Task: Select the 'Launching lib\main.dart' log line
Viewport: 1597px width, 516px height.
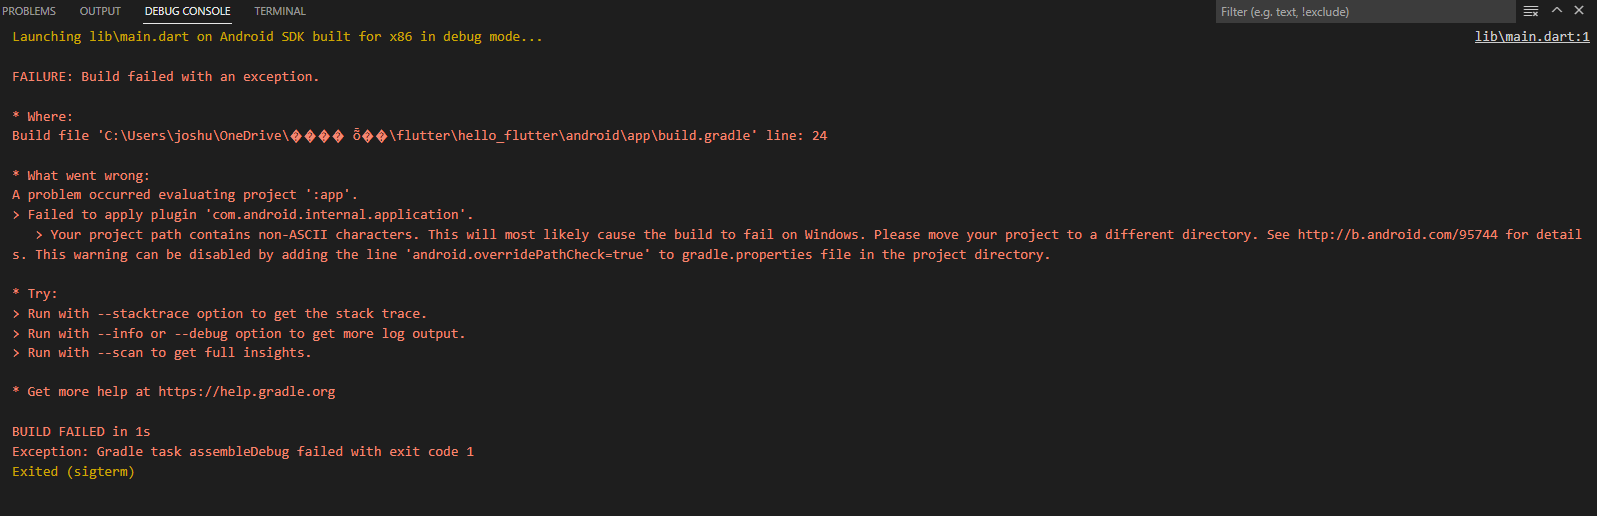Action: [x=278, y=37]
